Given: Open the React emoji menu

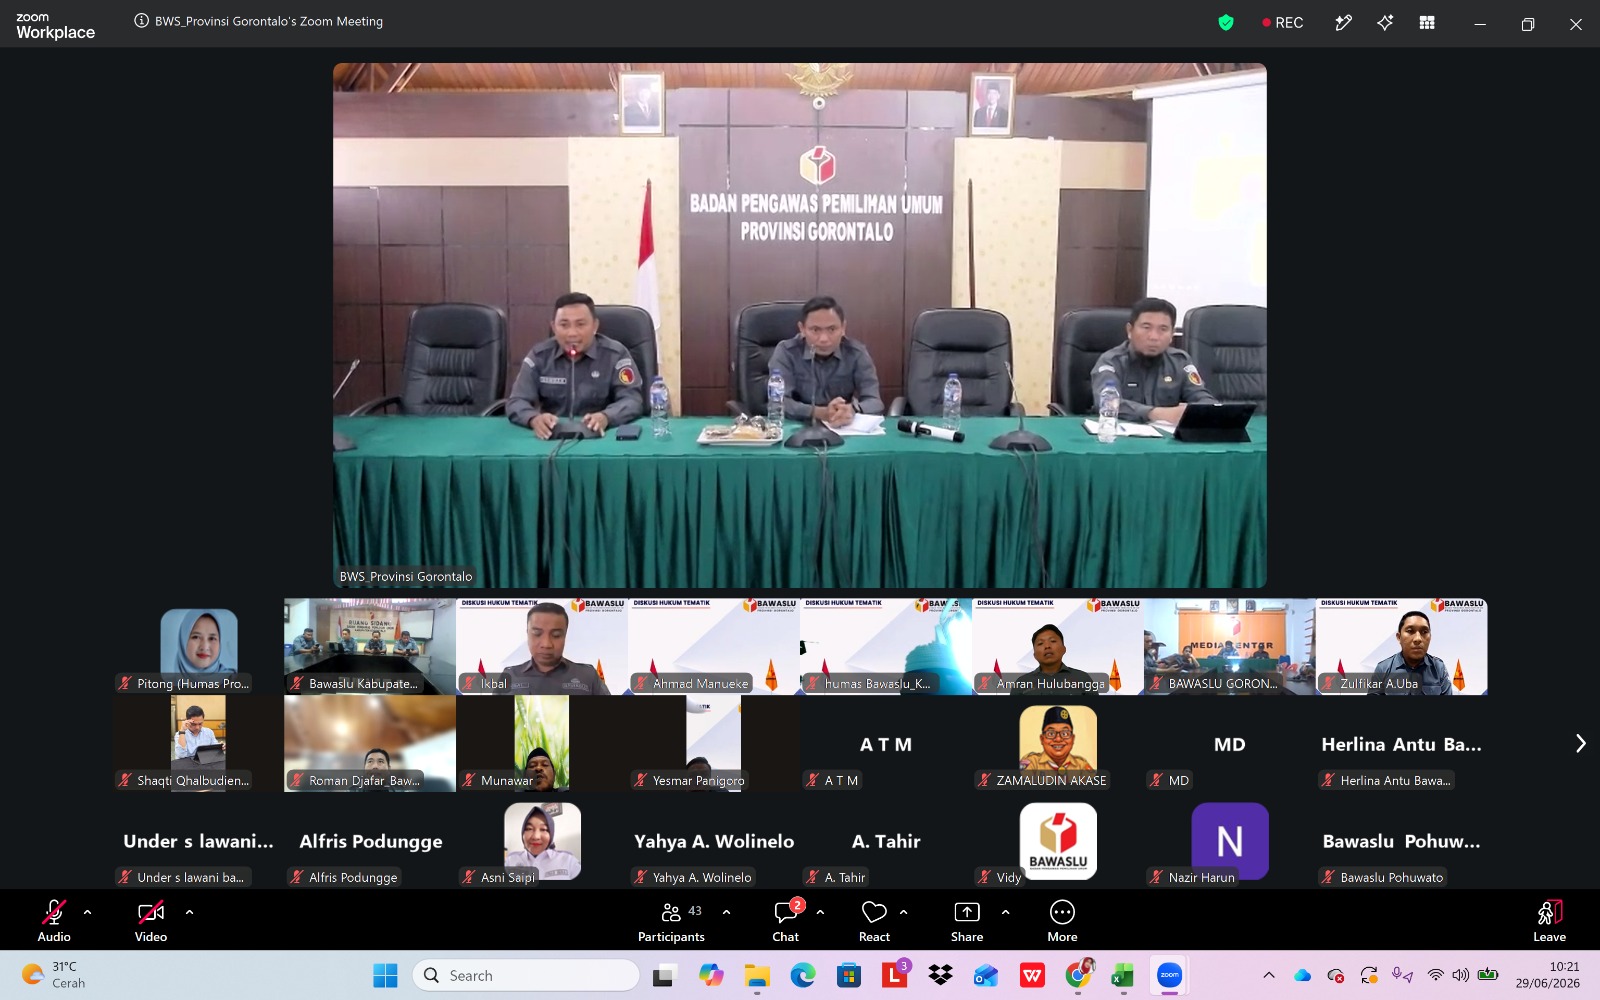Looking at the screenshot, I should coord(874,921).
